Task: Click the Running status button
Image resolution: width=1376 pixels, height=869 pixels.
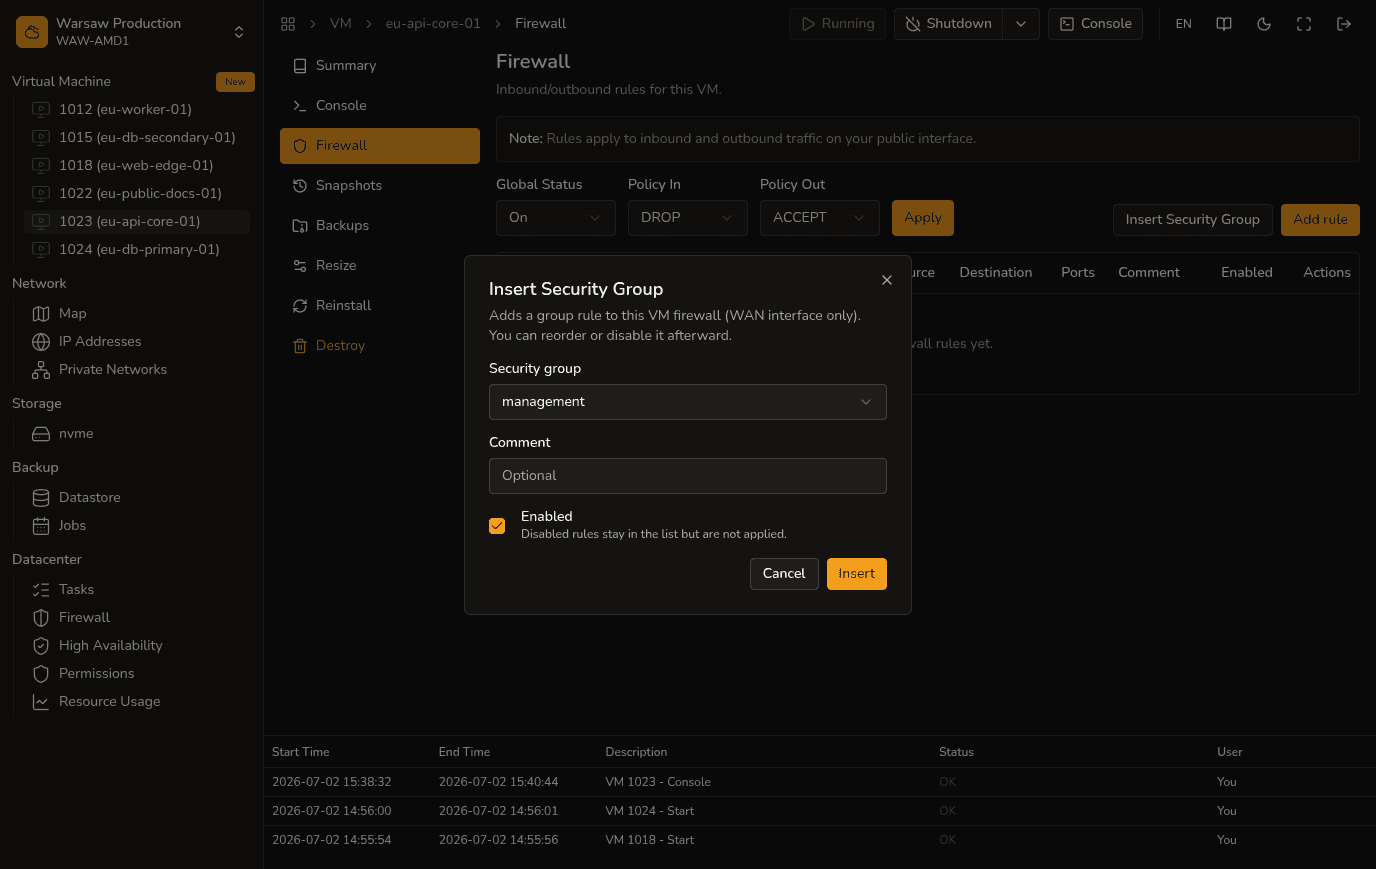Action: point(838,24)
